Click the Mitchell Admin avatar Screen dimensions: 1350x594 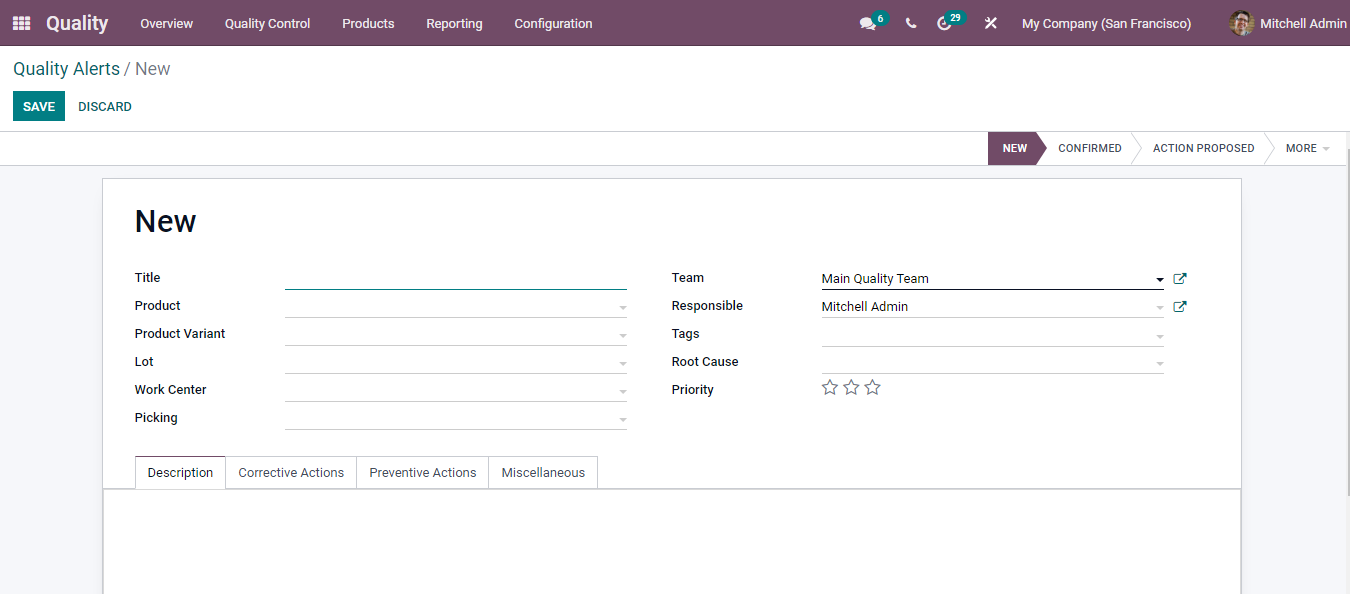tap(1240, 23)
